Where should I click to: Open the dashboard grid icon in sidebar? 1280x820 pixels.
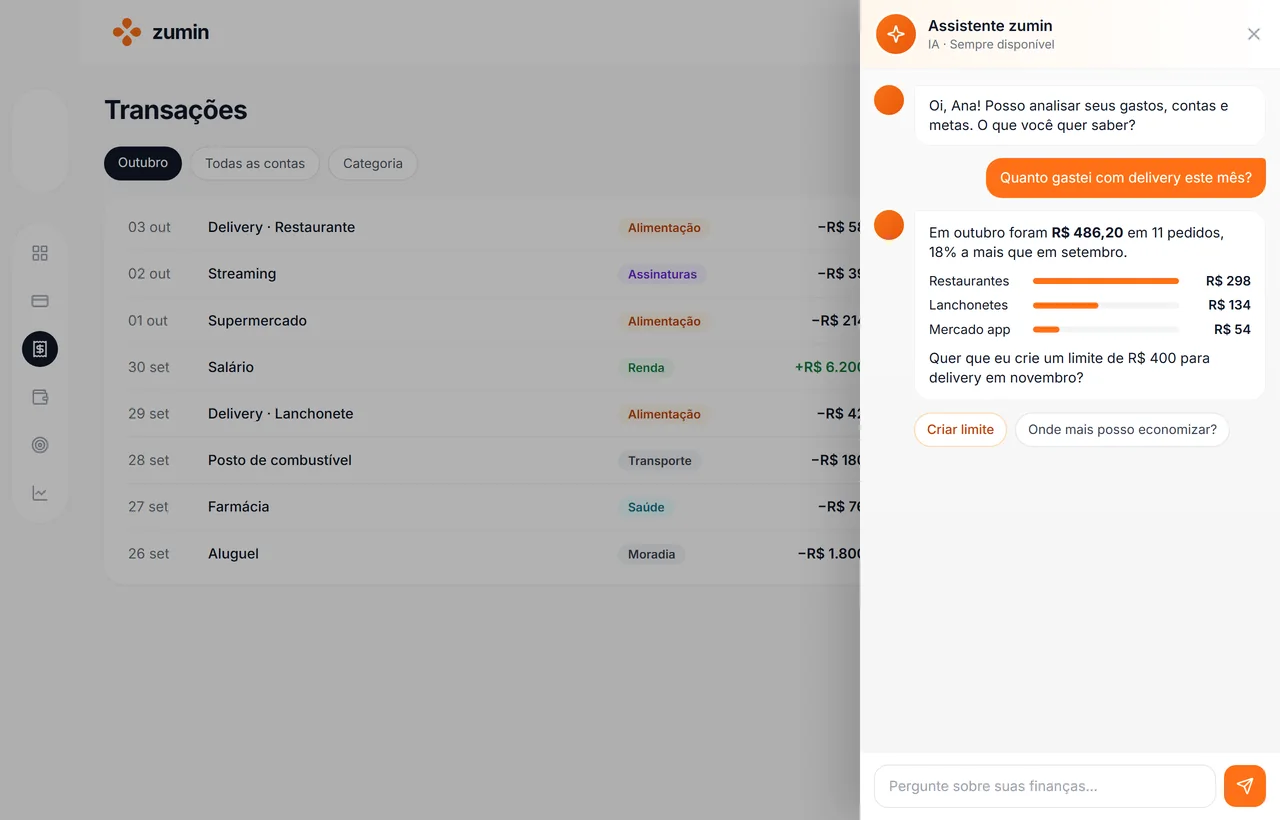pos(40,253)
